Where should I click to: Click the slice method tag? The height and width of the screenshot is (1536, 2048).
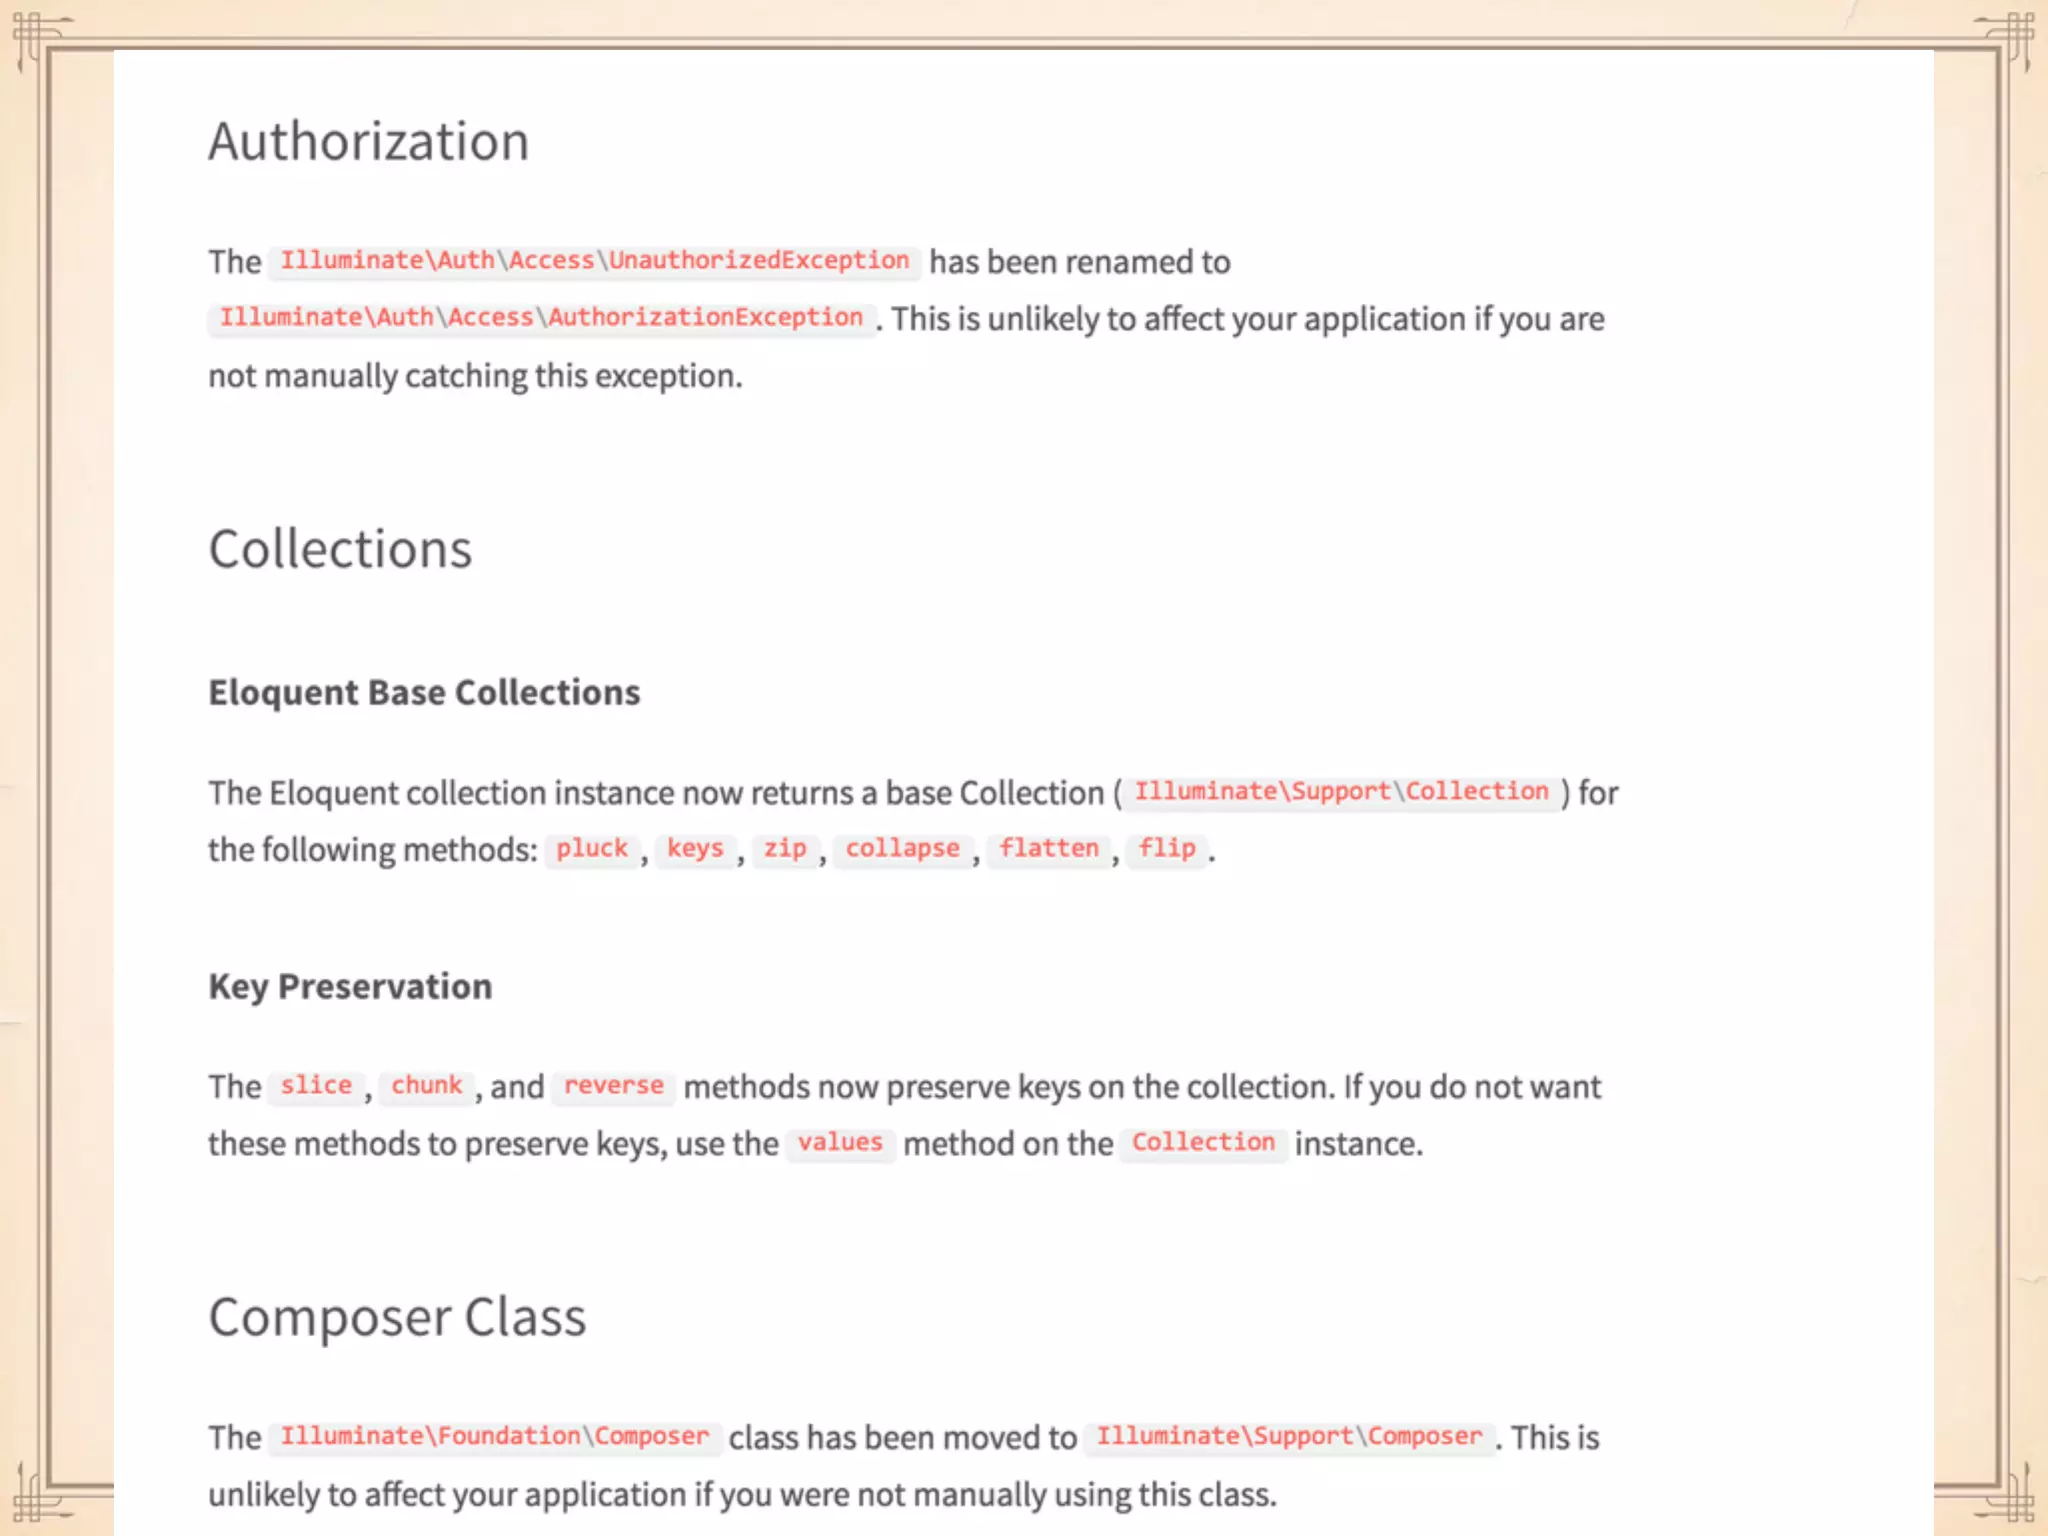tap(316, 1086)
